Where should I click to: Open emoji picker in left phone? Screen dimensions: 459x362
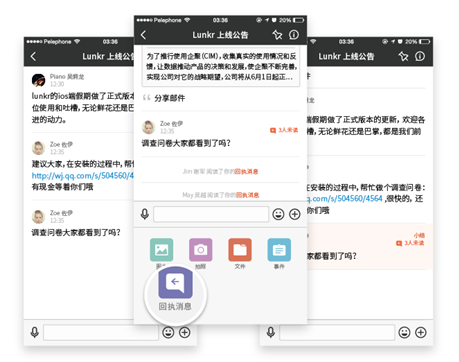pos(168,332)
